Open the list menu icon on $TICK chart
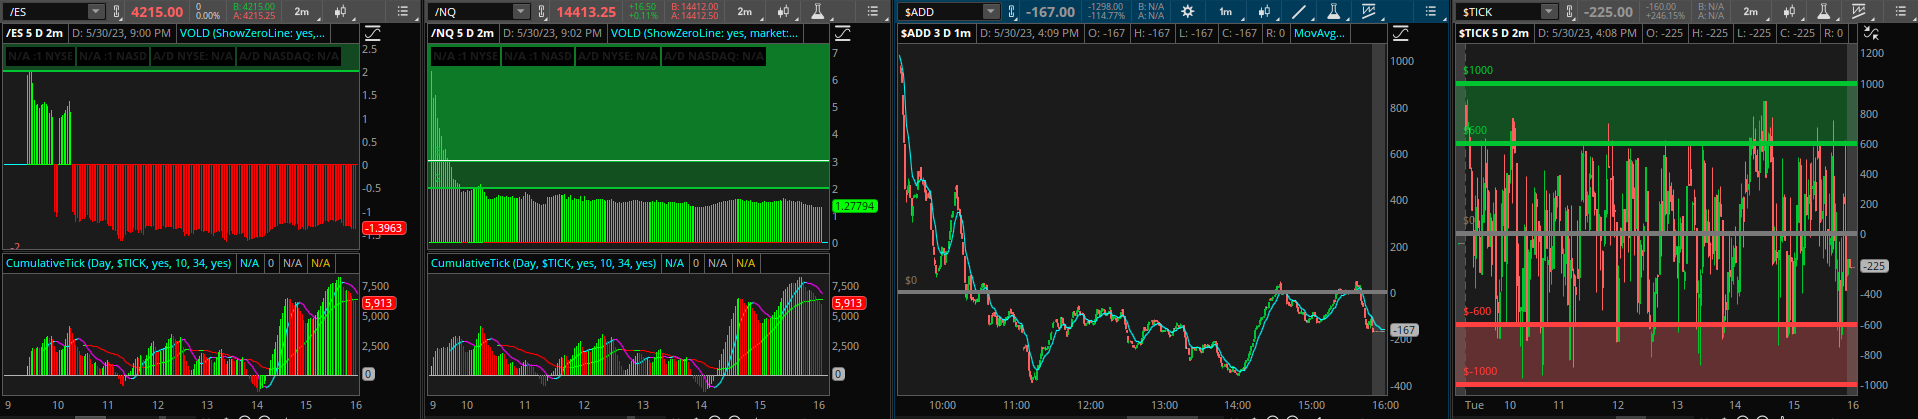 (1897, 12)
